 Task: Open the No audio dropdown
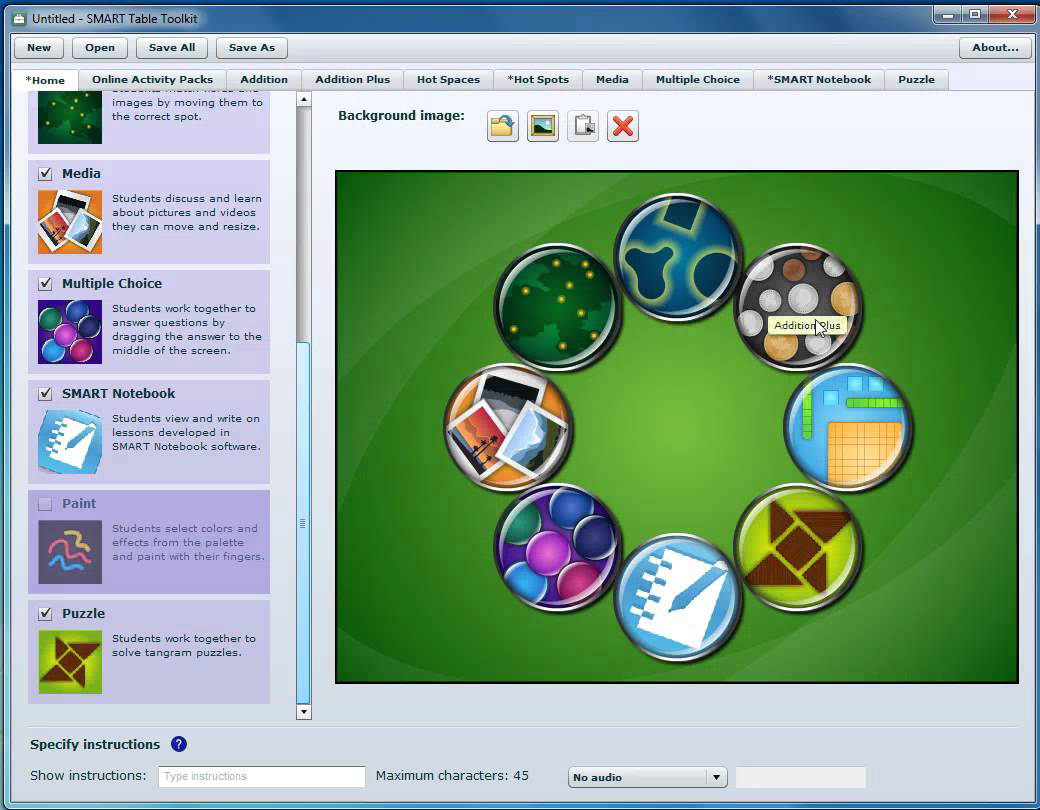[647, 777]
